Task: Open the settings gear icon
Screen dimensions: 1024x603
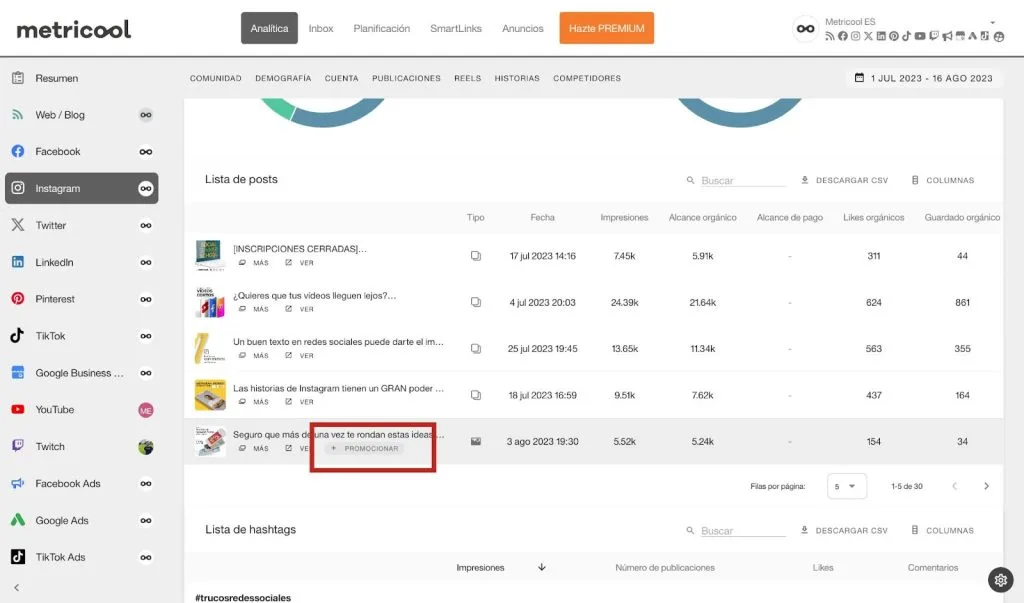Action: (x=1000, y=579)
